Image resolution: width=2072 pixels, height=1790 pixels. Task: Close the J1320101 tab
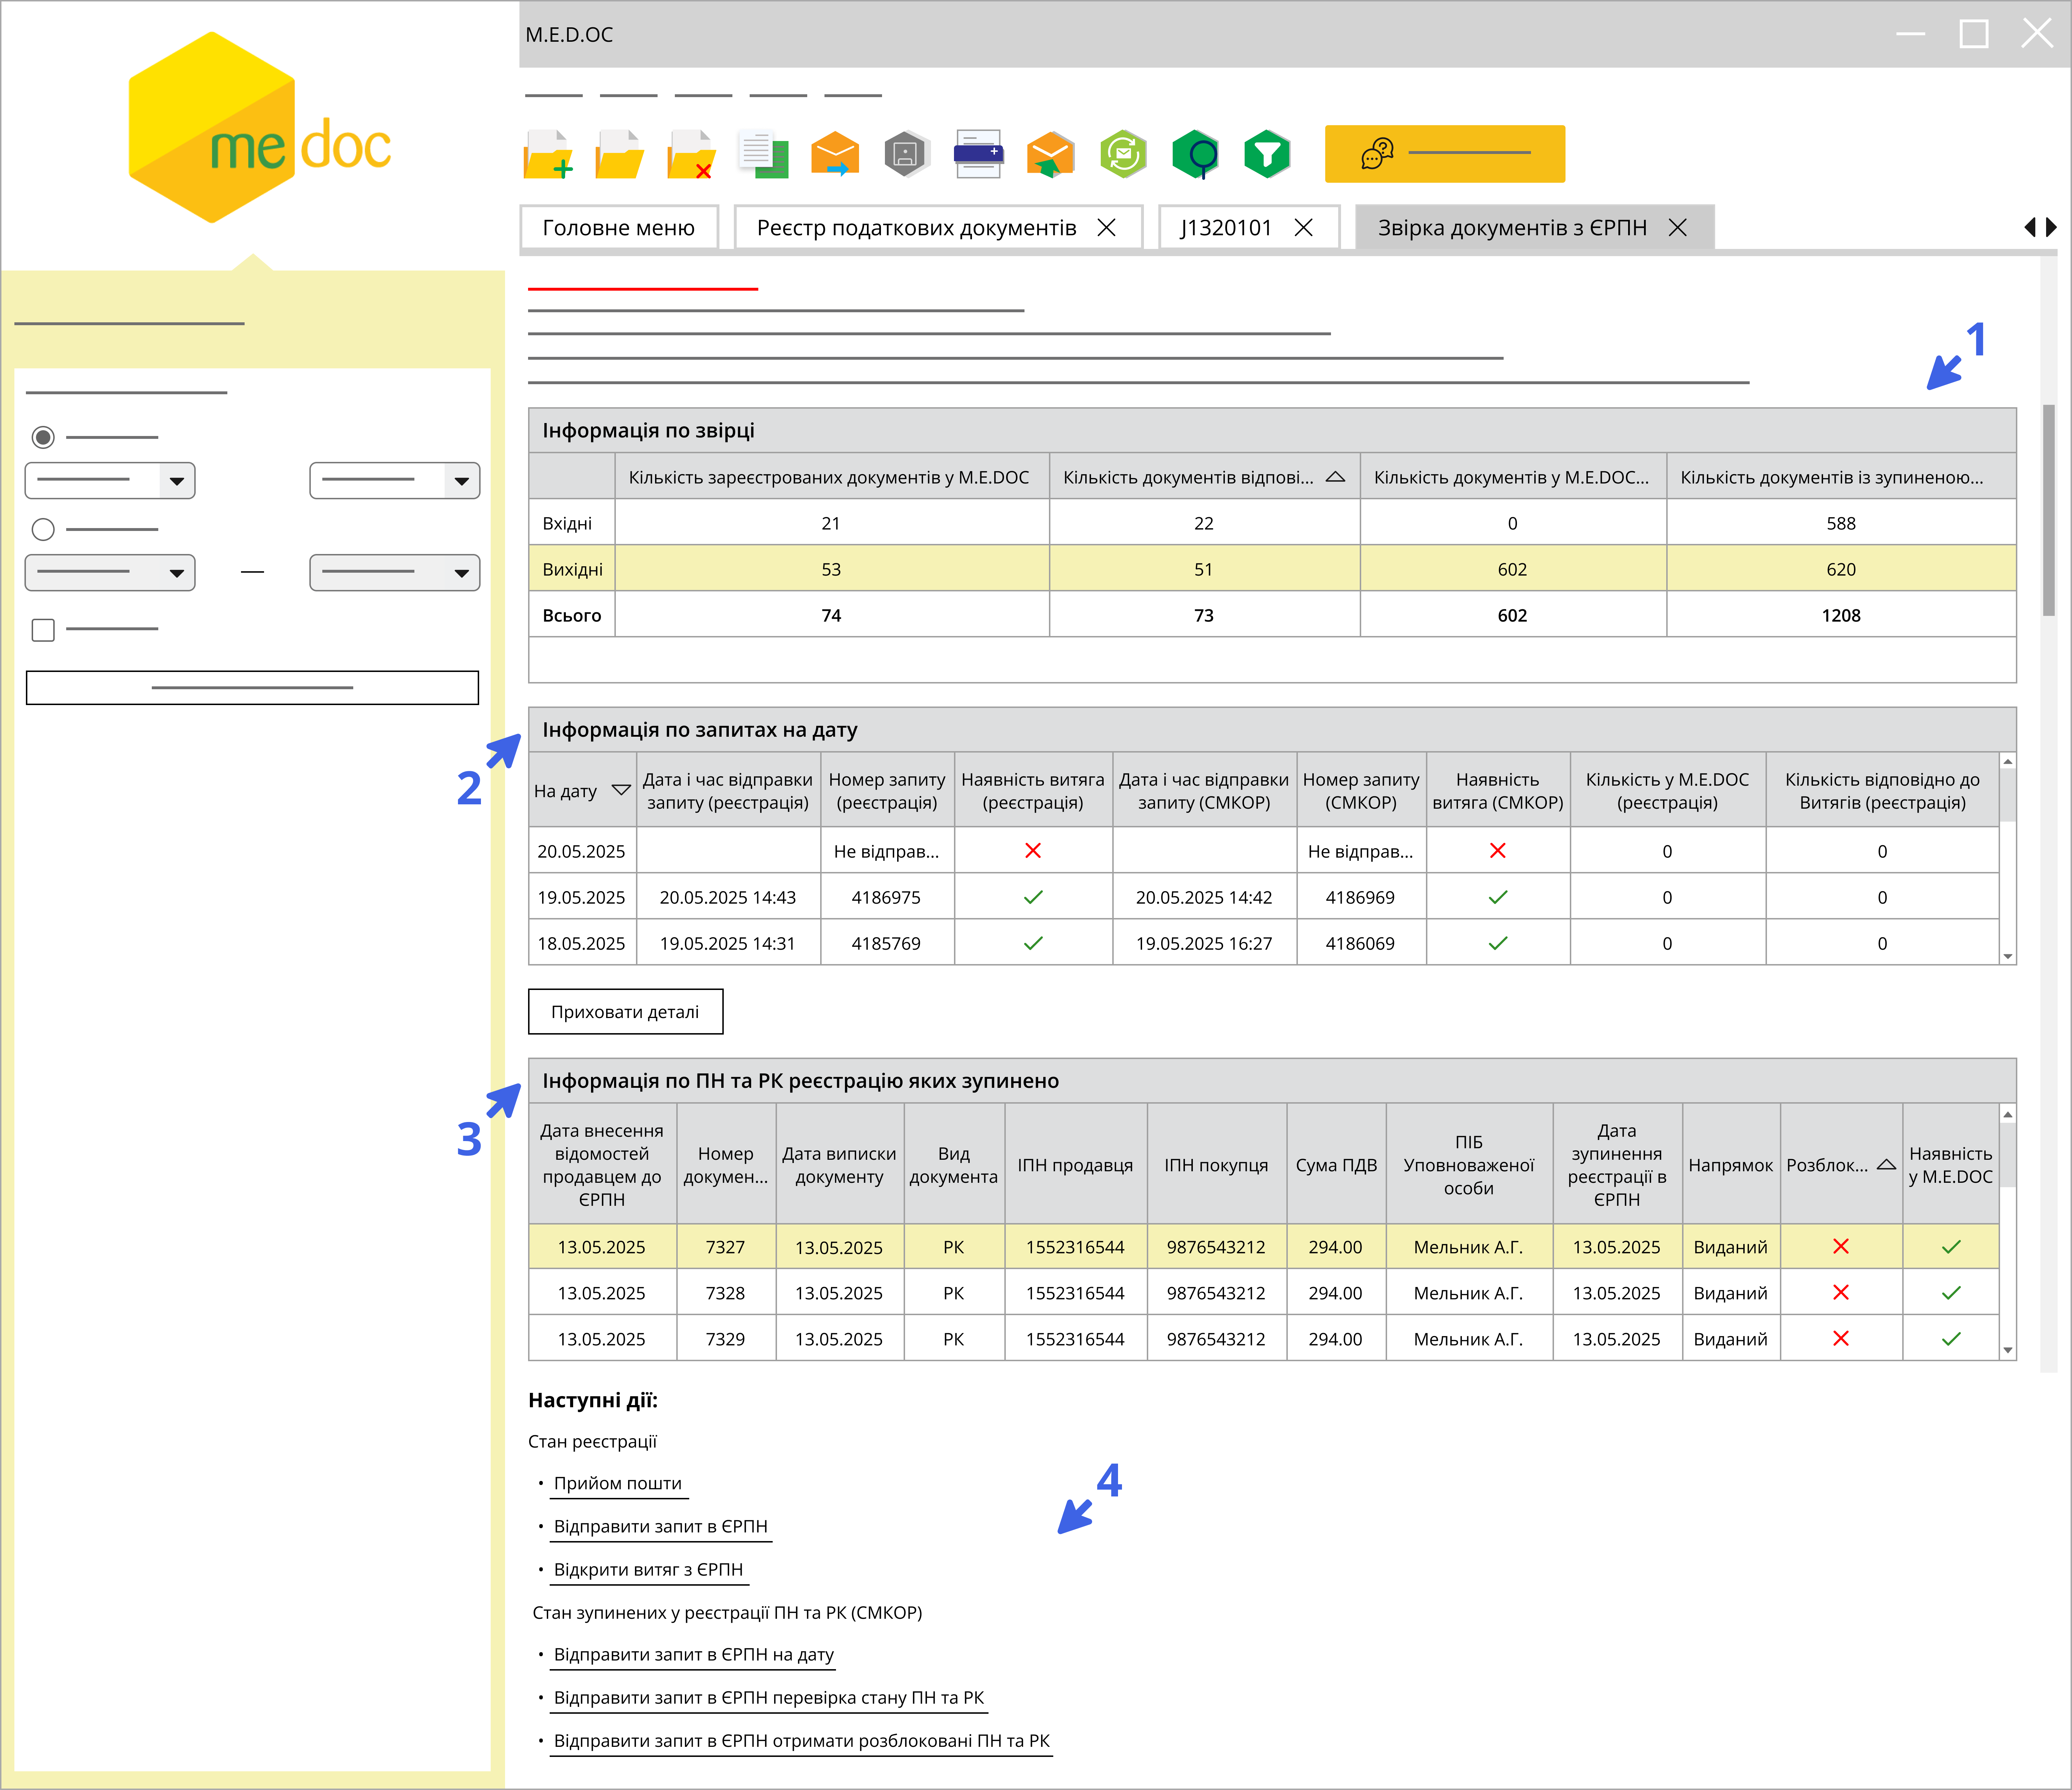click(1303, 228)
